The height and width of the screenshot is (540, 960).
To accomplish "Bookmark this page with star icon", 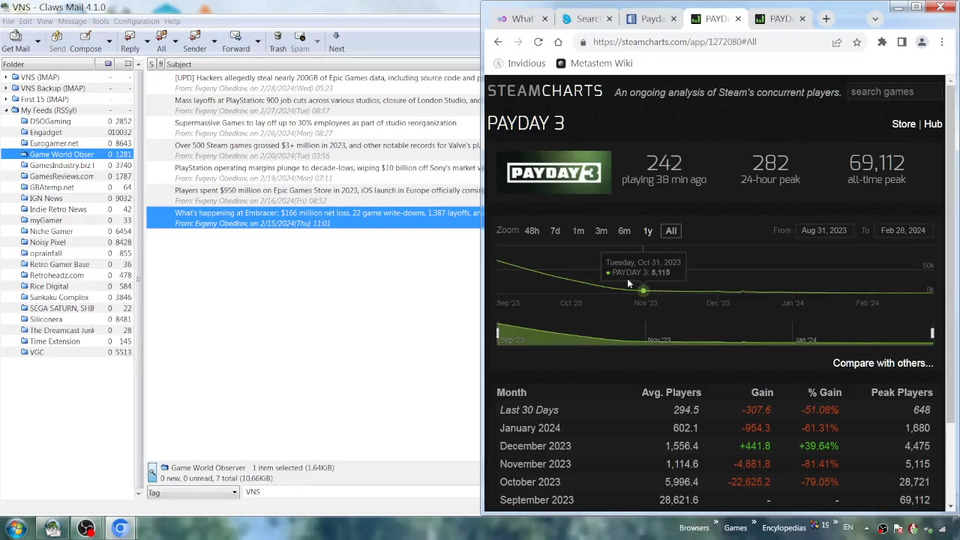I will (857, 42).
